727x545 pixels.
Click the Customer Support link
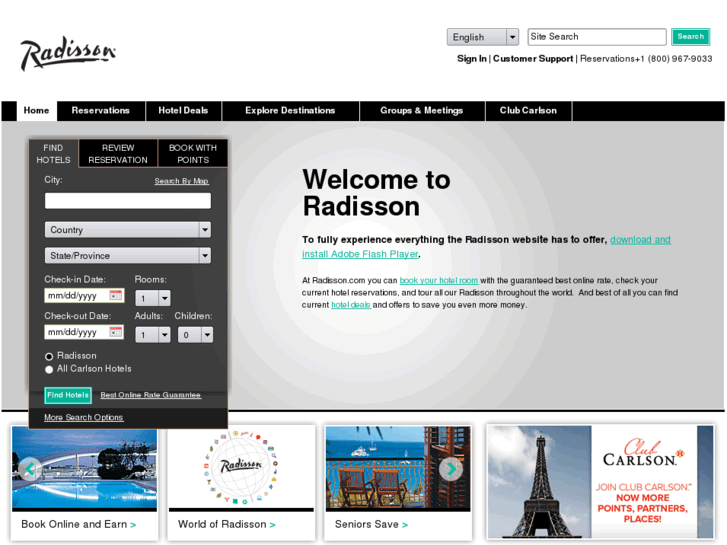point(533,59)
